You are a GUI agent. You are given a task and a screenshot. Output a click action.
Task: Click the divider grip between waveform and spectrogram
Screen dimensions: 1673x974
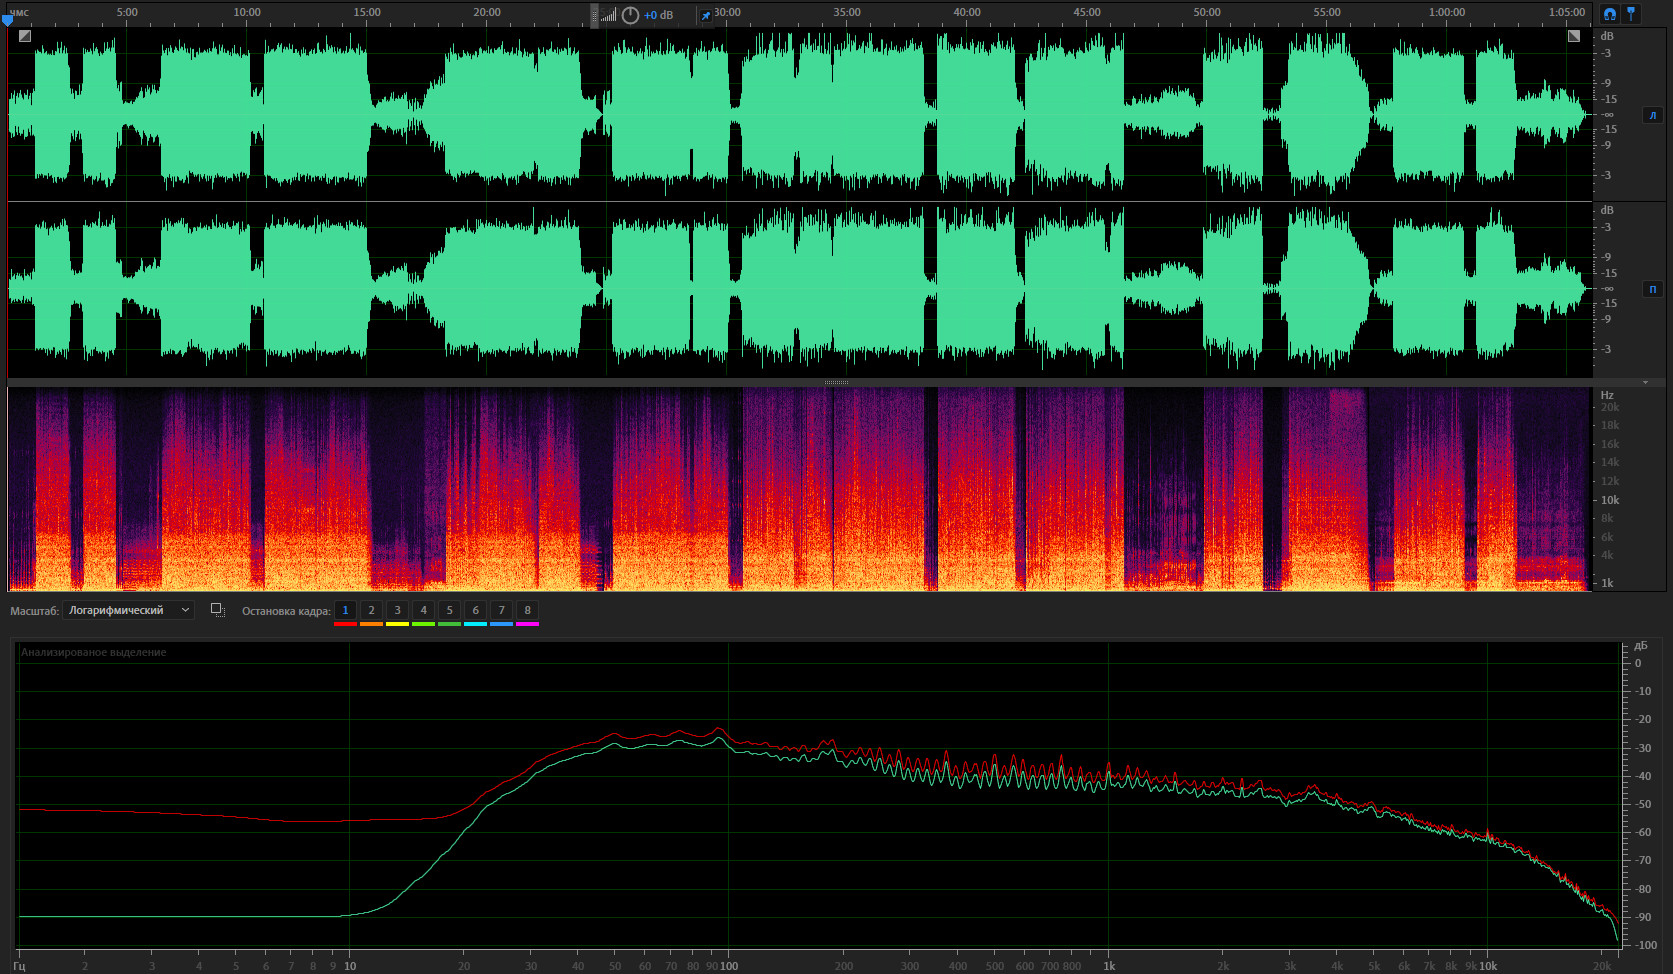(x=836, y=382)
